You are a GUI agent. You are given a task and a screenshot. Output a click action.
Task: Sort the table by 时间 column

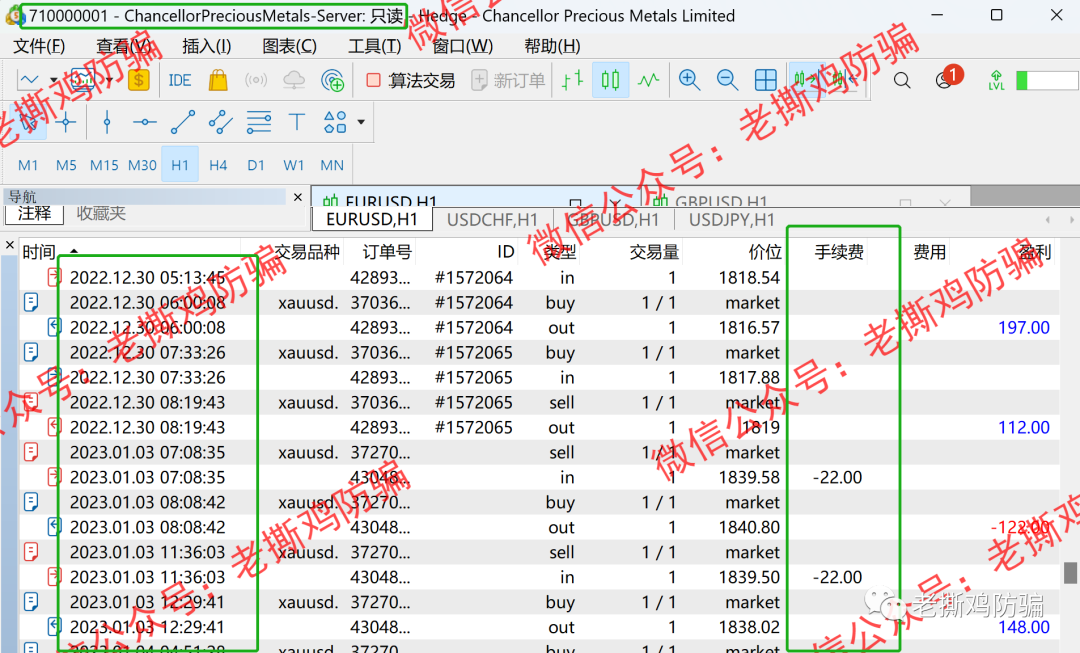click(x=39, y=252)
